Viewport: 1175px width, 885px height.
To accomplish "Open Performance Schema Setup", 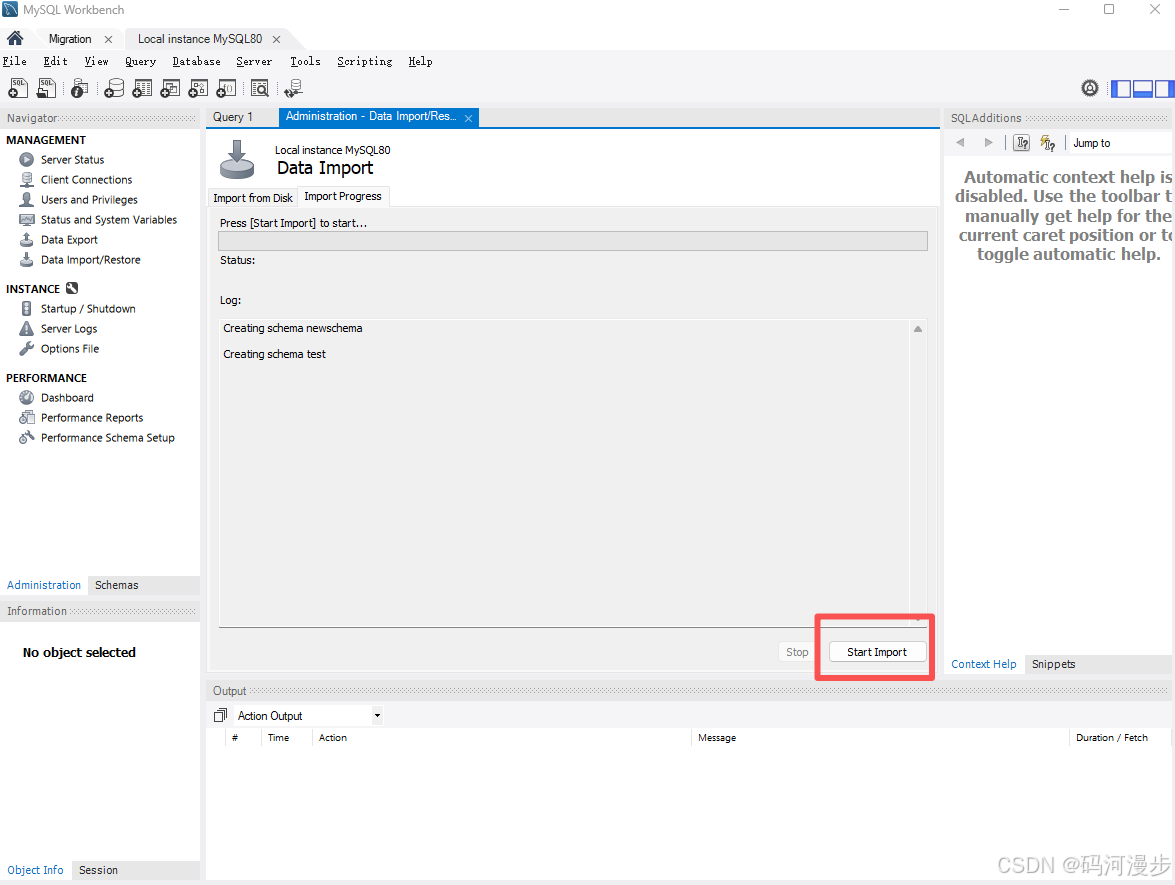I will 107,438.
